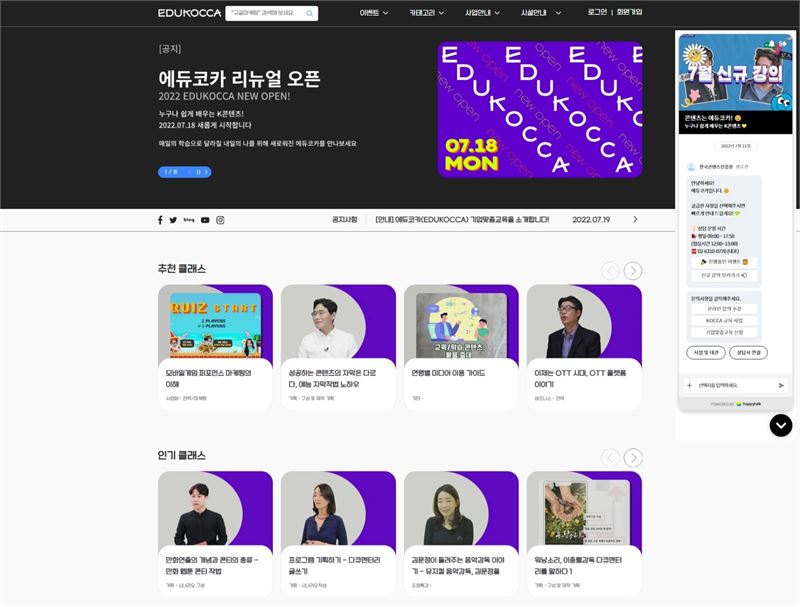Click the plus attachment icon in chat

pos(689,385)
